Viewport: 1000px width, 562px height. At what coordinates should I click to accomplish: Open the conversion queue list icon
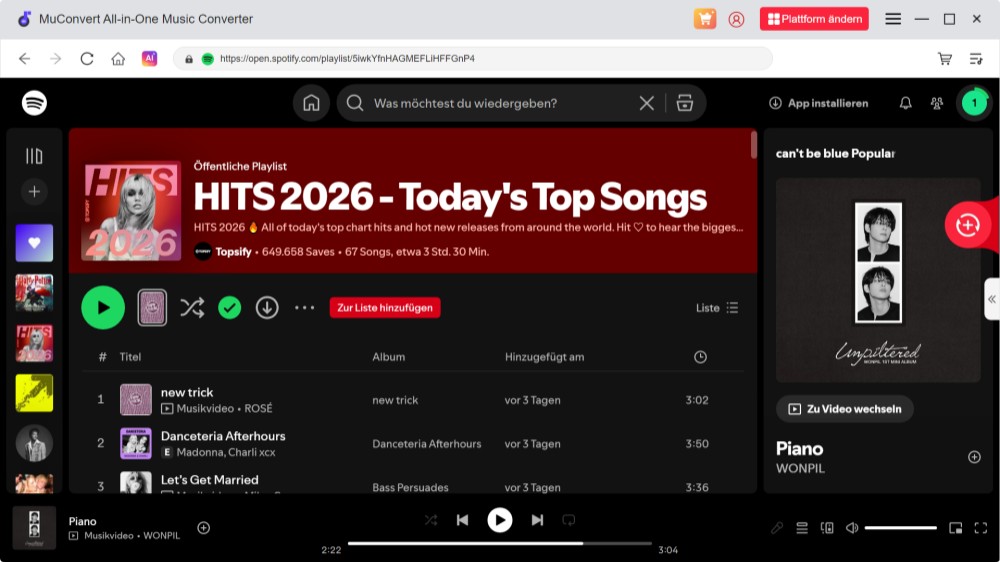976,59
